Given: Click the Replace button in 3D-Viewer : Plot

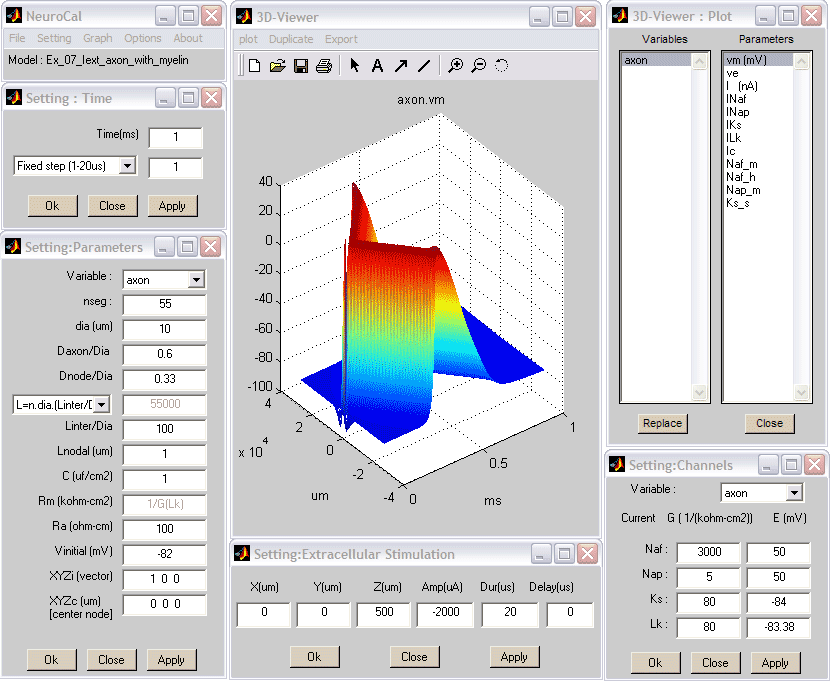Looking at the screenshot, I should click(662, 424).
